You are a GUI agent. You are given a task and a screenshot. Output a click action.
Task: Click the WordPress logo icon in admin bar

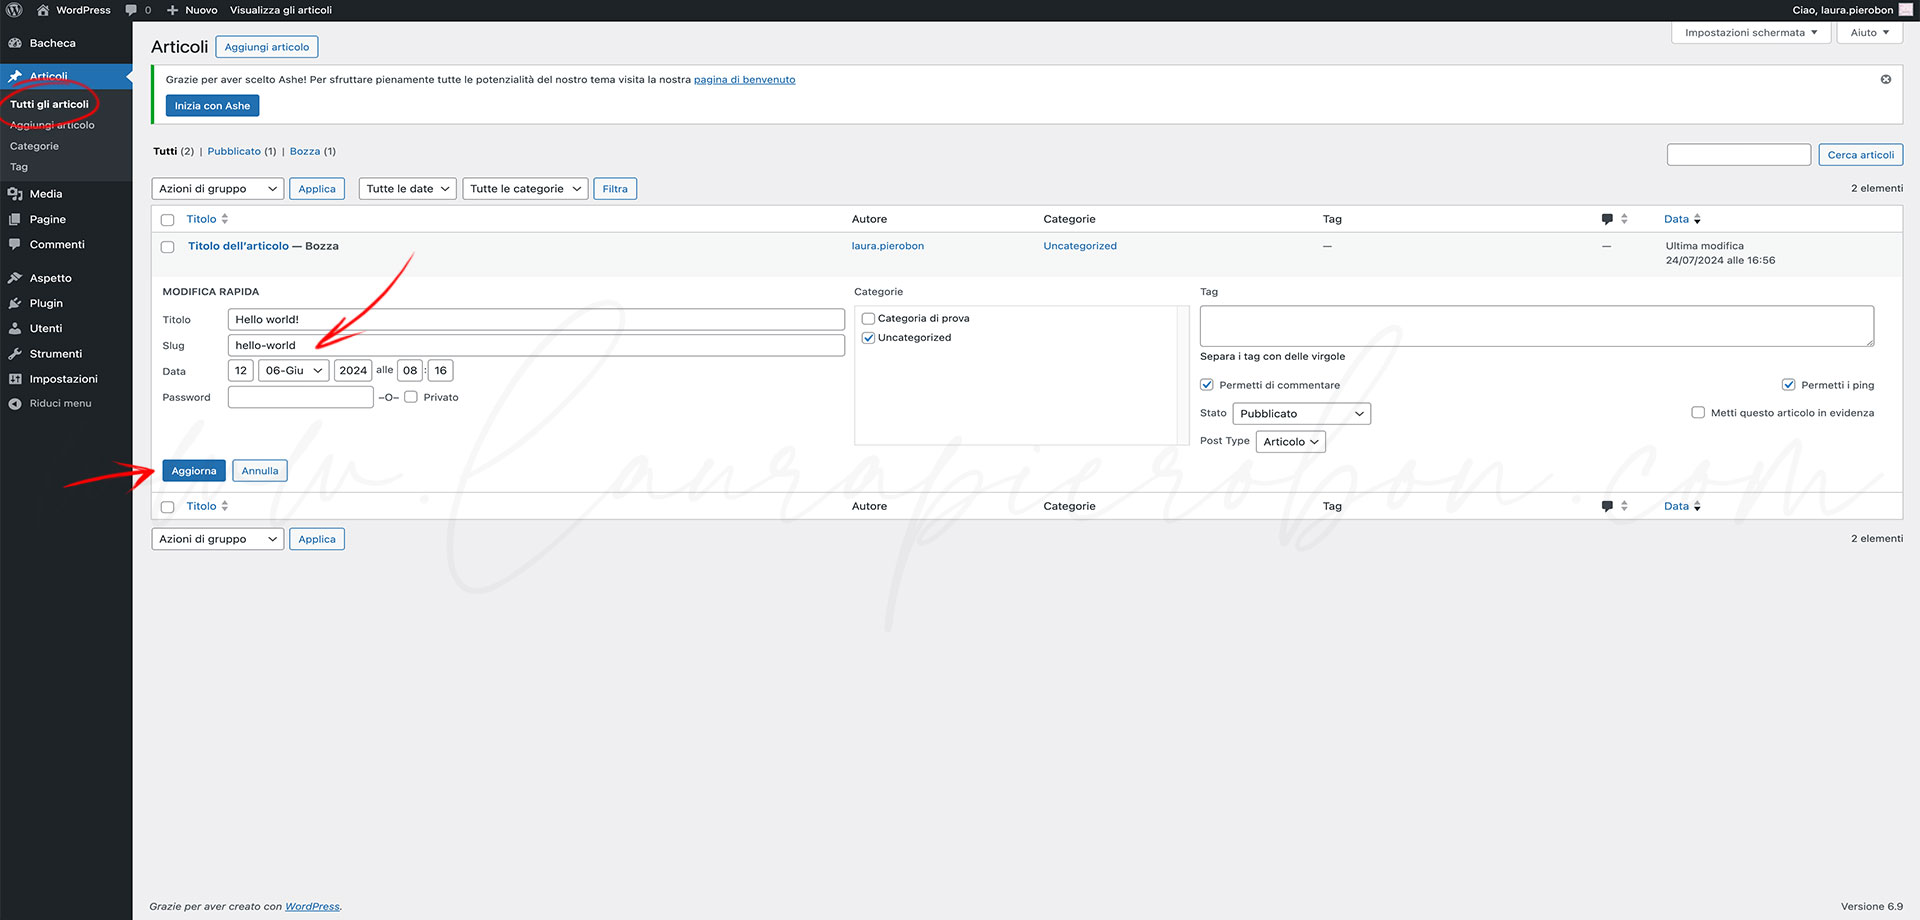(x=14, y=10)
